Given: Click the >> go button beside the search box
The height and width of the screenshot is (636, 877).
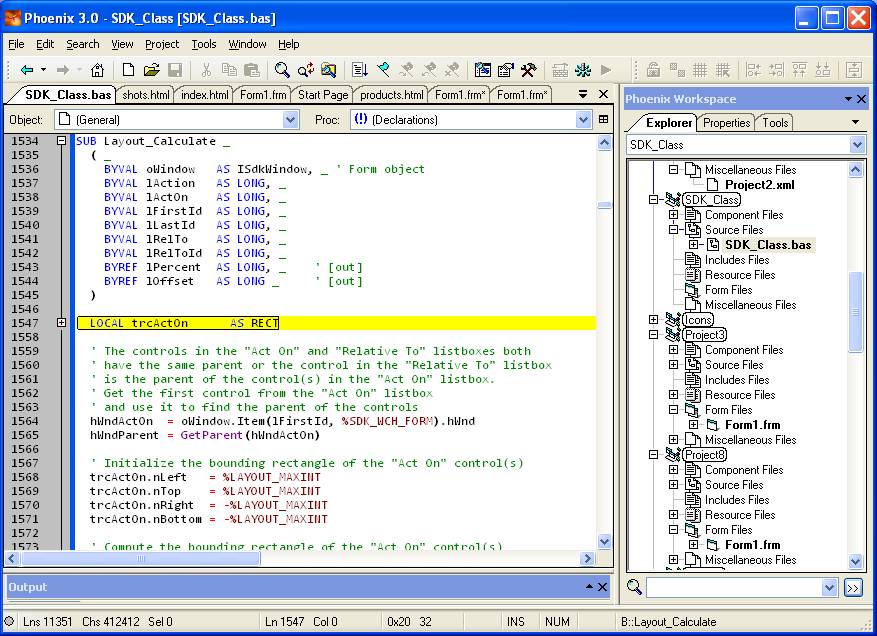Looking at the screenshot, I should tap(853, 587).
